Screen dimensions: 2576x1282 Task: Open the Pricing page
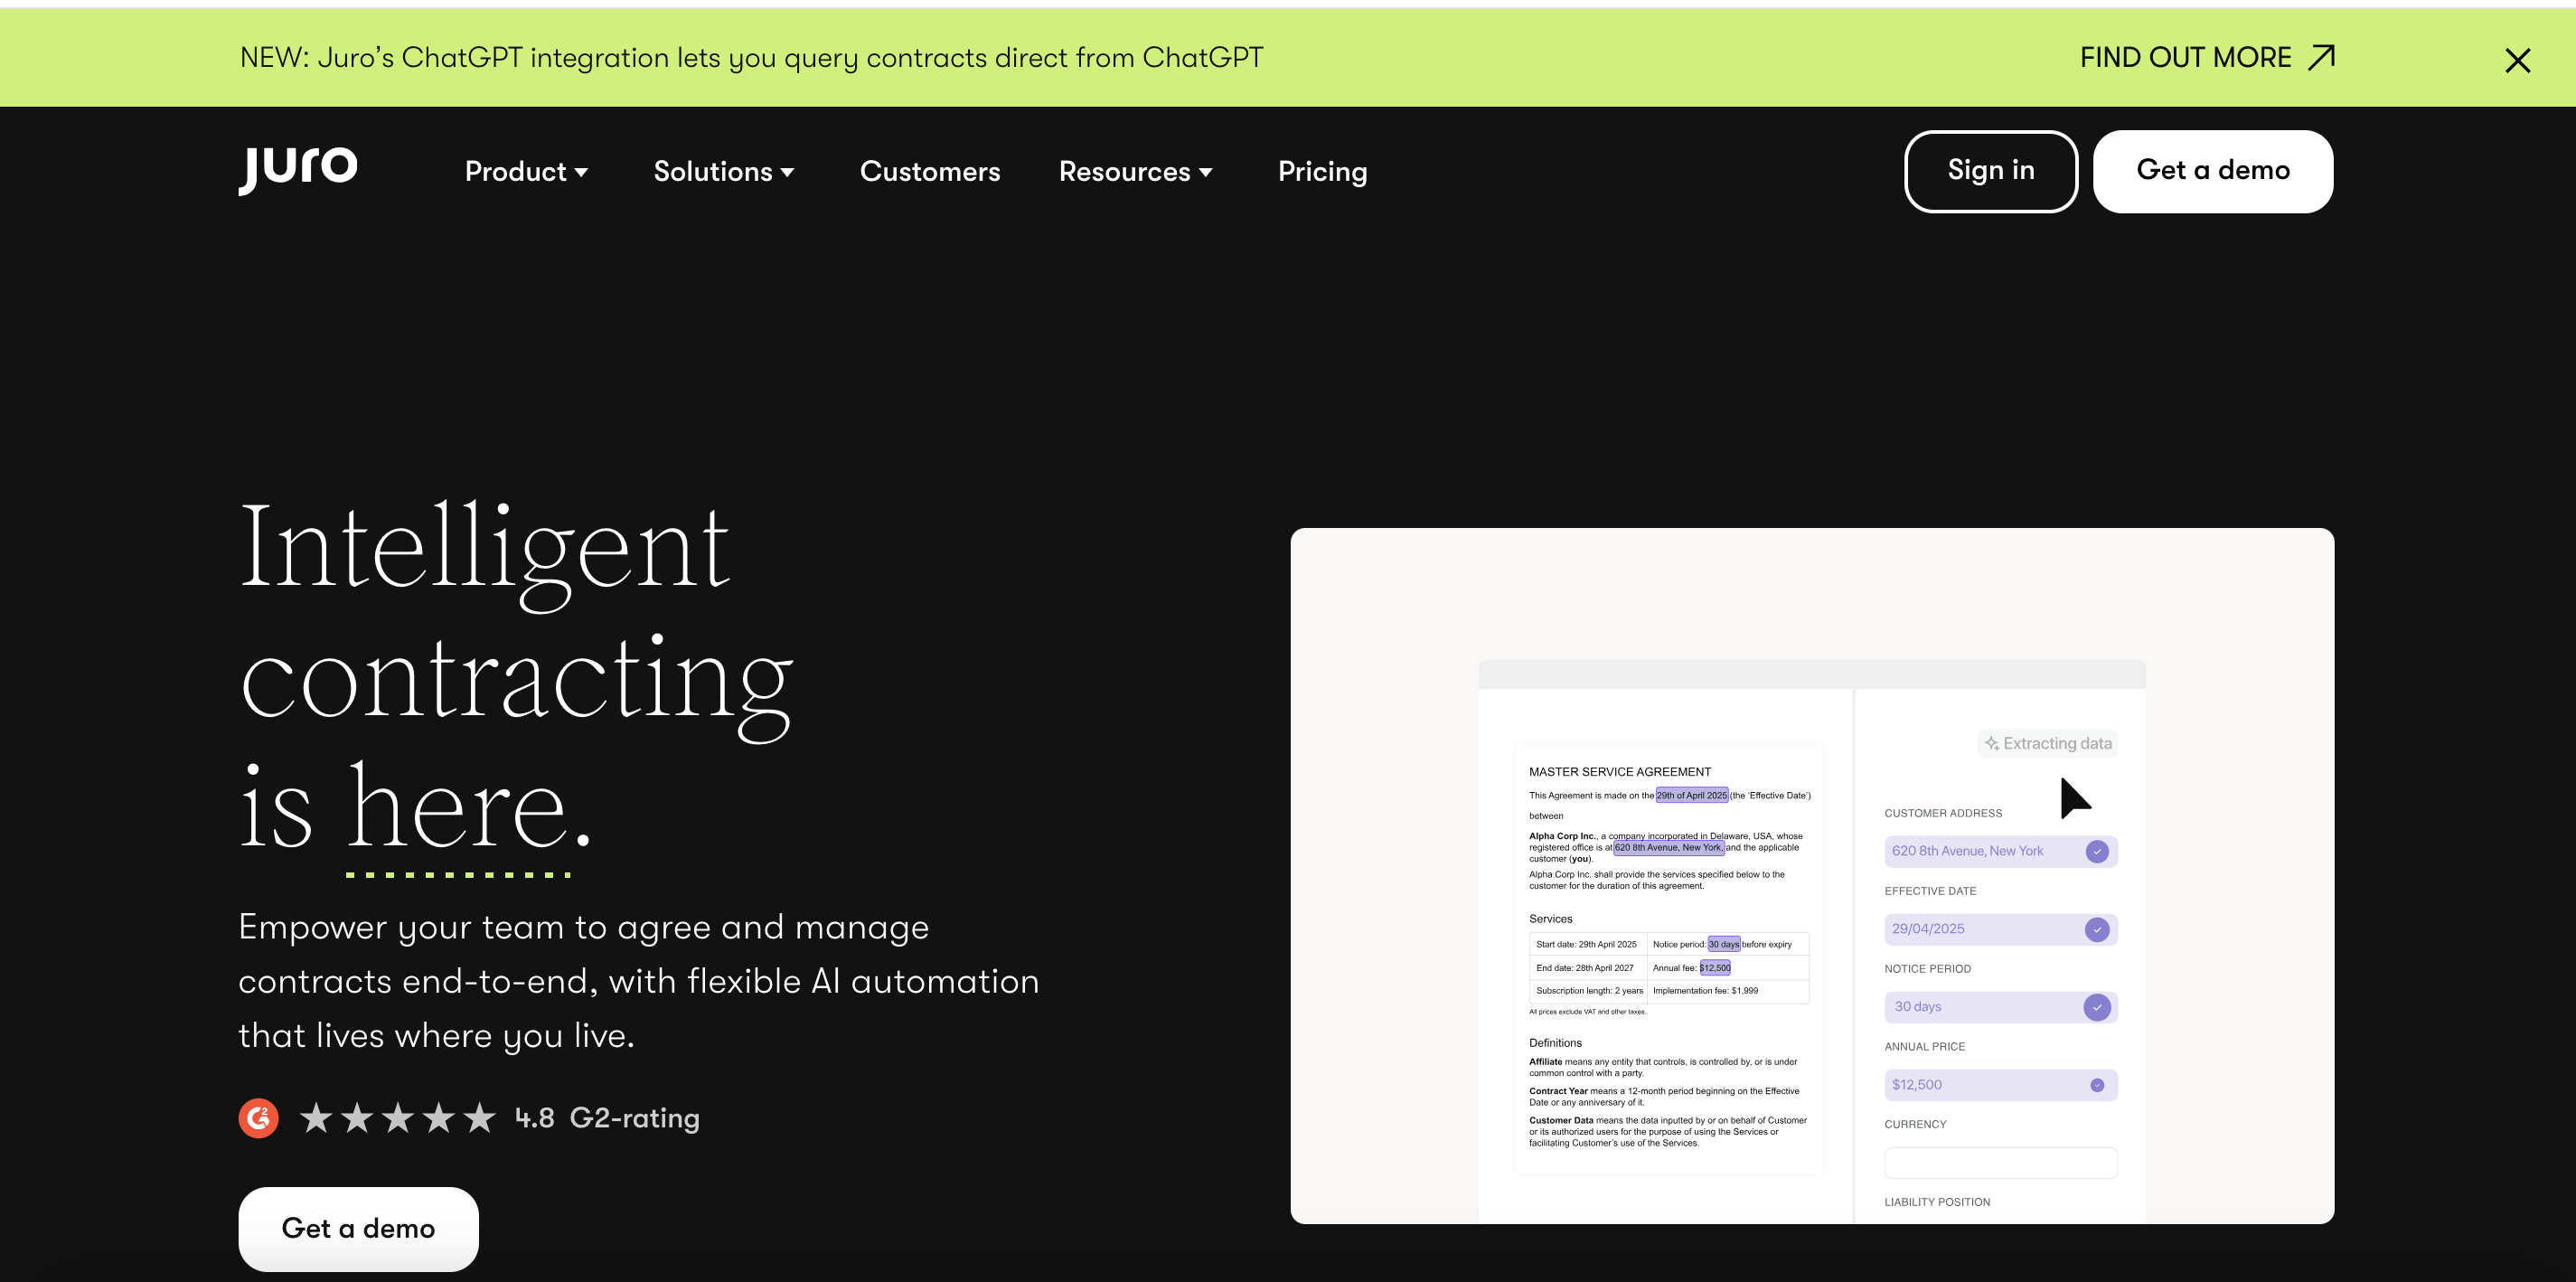click(x=1322, y=172)
